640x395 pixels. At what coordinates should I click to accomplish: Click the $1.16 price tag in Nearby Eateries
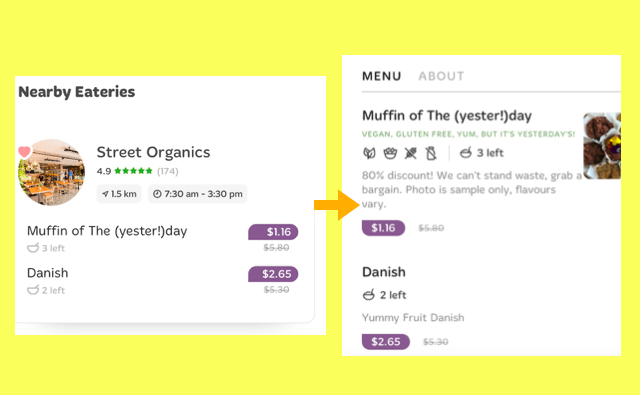273,232
